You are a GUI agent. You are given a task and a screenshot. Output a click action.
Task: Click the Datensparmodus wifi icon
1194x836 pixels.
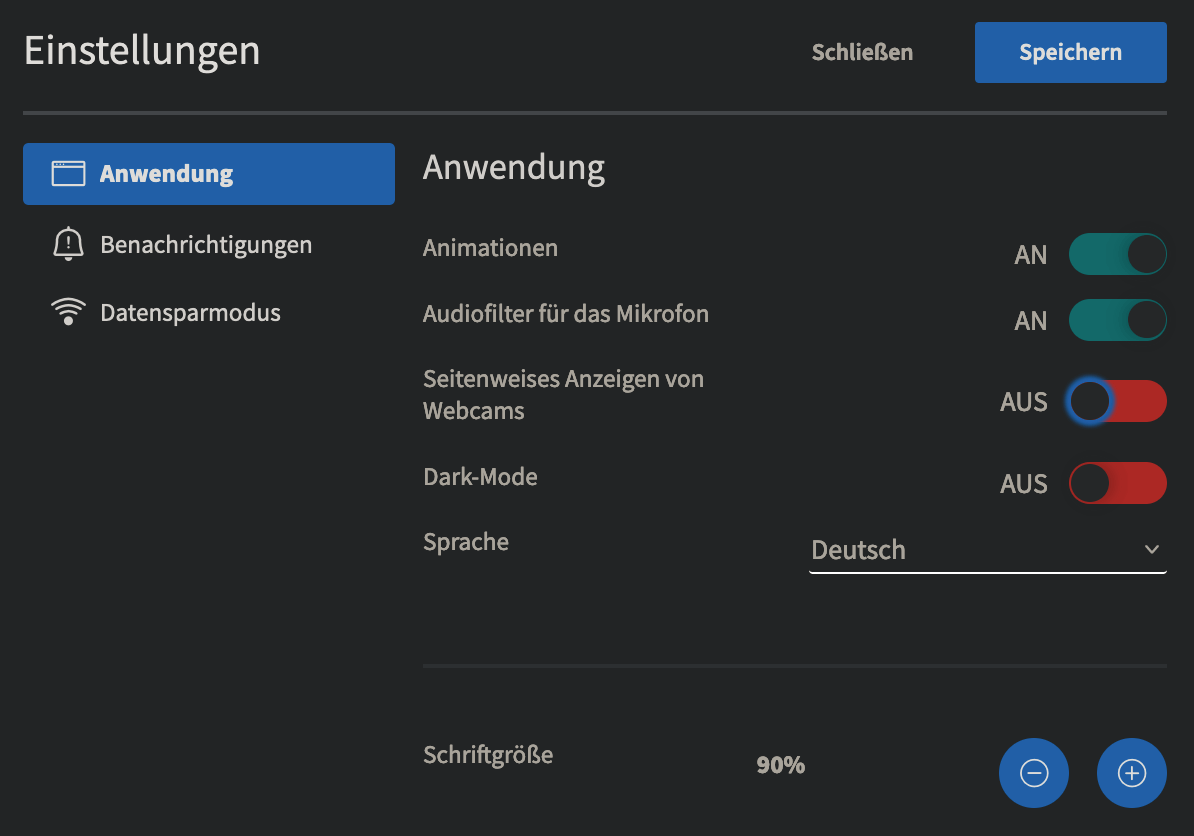click(x=68, y=313)
